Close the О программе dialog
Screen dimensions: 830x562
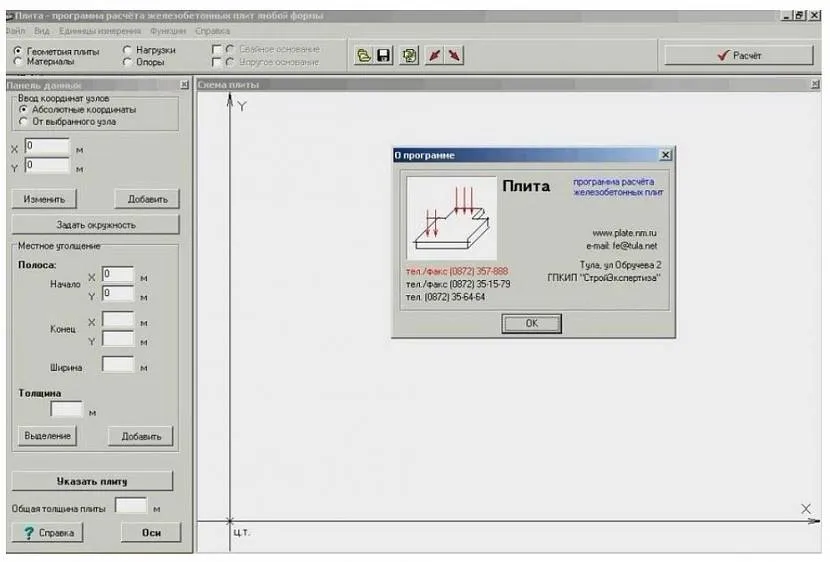(665, 156)
